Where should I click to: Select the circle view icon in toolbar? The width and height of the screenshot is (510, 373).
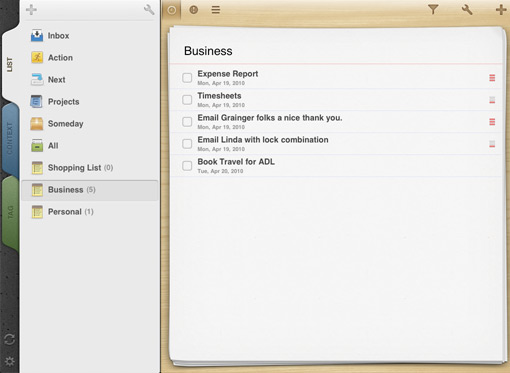click(x=172, y=10)
